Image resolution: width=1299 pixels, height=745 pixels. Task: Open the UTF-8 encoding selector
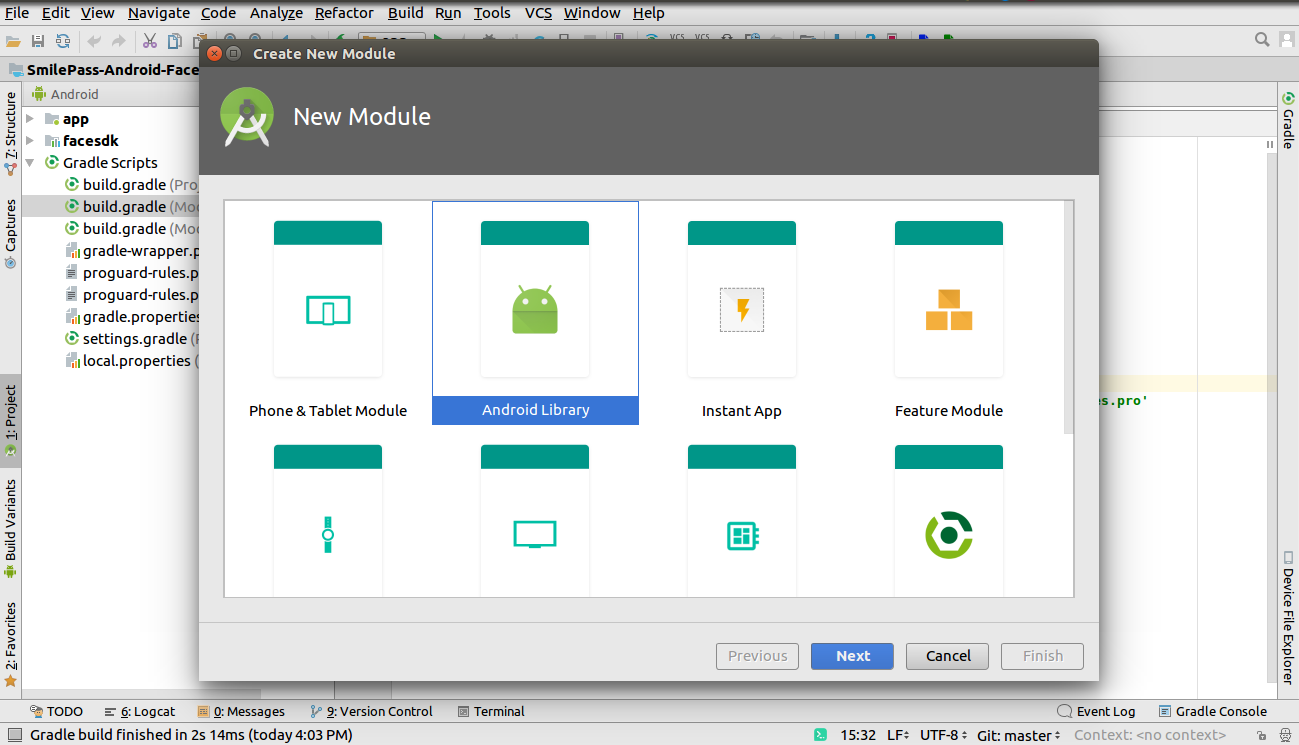pos(943,735)
